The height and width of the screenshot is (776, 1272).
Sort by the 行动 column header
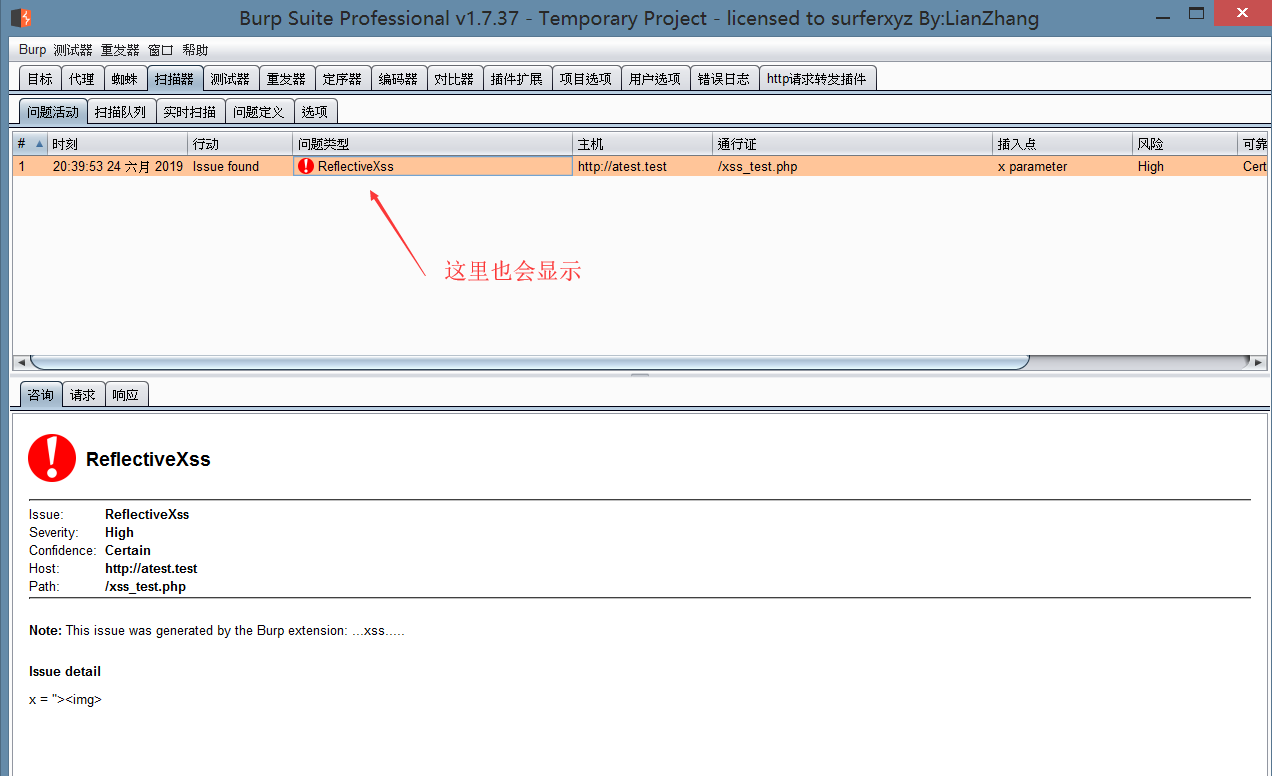click(x=240, y=144)
